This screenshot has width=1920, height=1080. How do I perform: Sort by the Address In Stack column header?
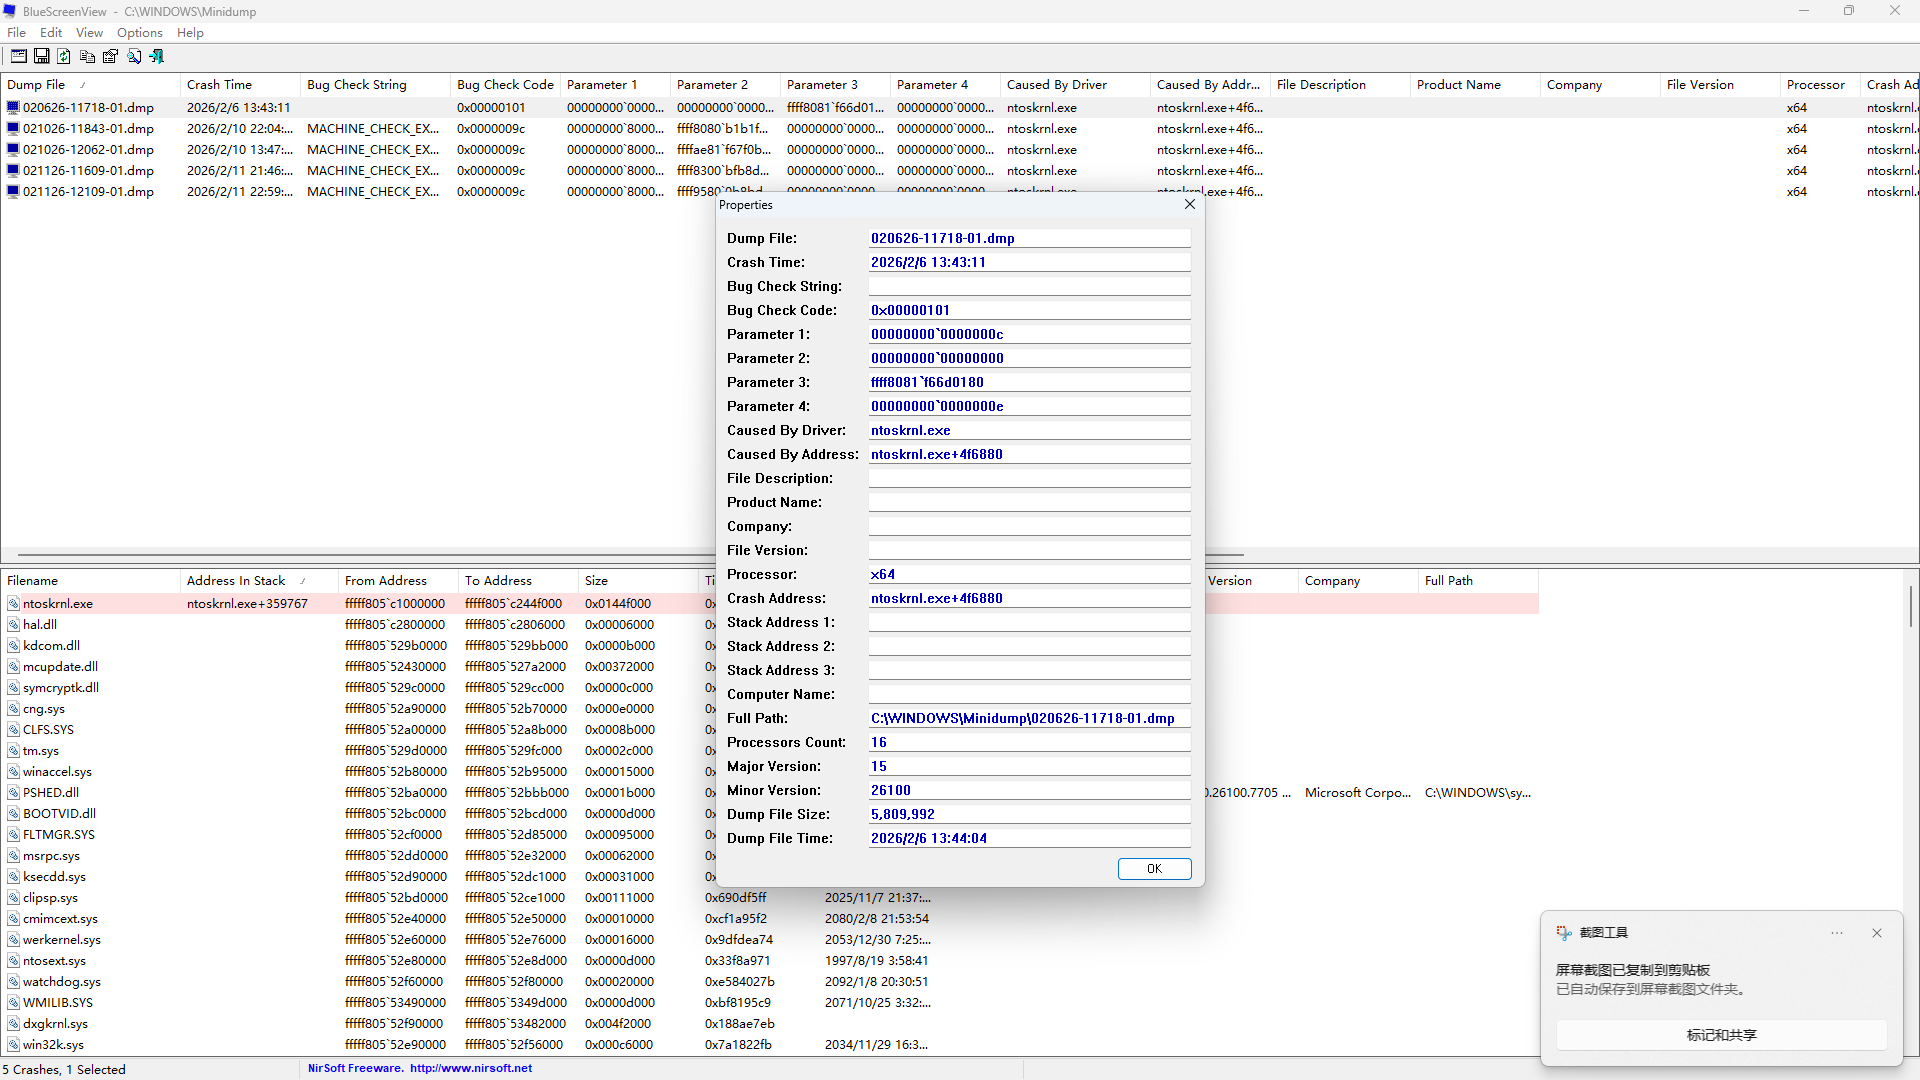(236, 581)
